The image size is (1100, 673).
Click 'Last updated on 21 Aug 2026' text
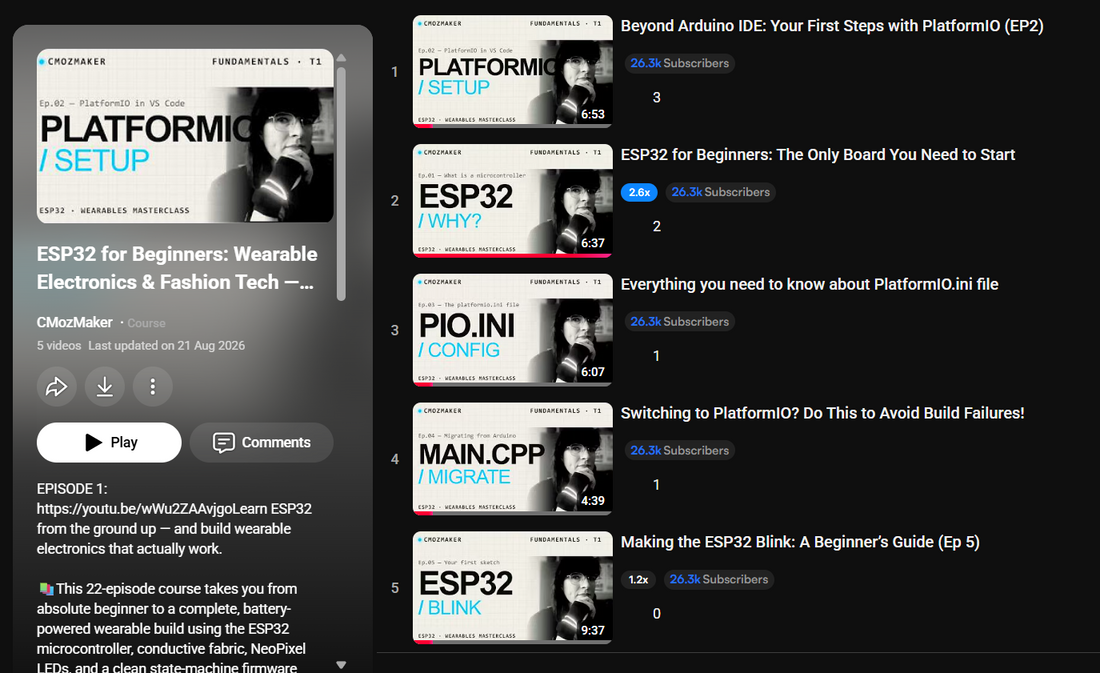coord(166,345)
